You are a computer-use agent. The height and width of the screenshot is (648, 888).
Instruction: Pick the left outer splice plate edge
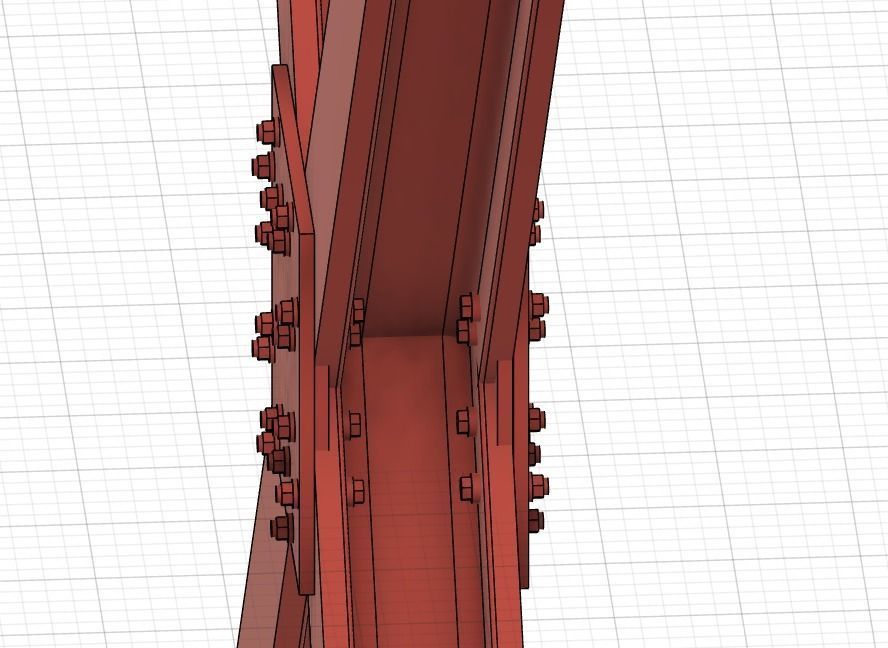tap(306, 413)
